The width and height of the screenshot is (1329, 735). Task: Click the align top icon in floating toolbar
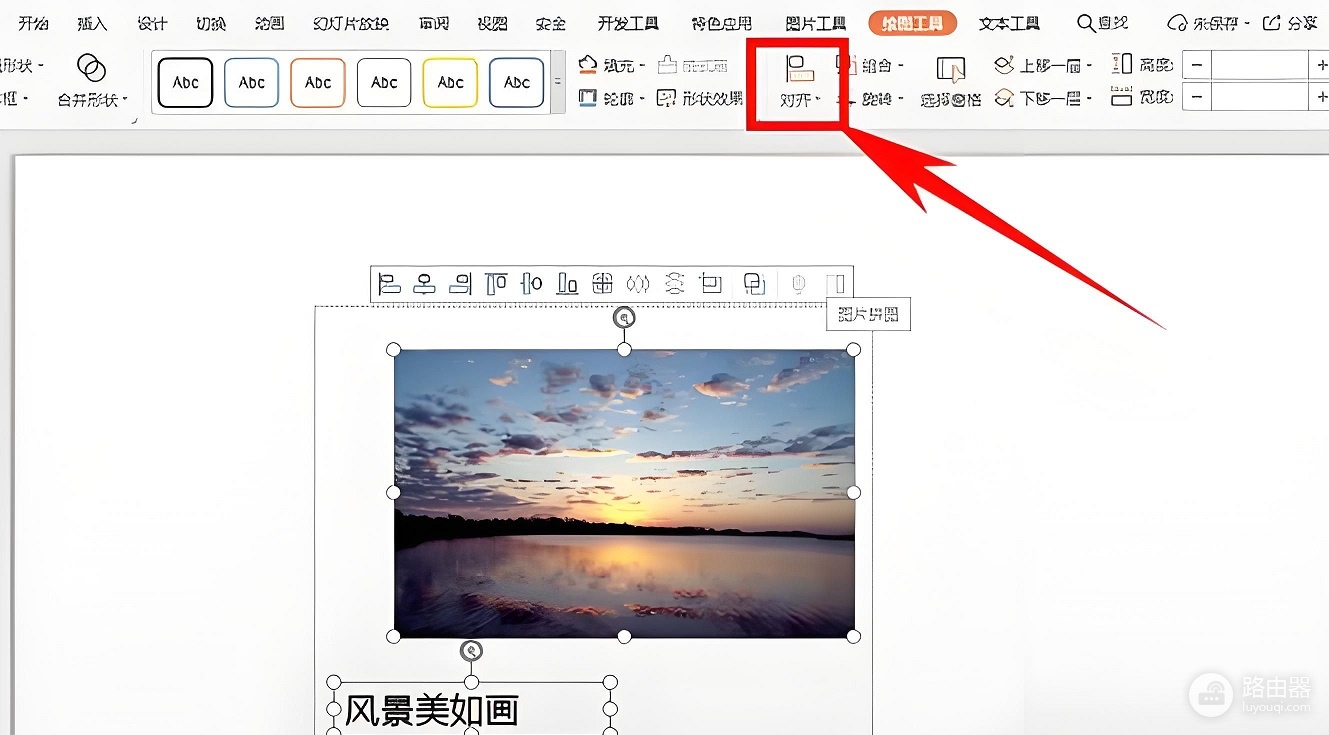pos(496,284)
